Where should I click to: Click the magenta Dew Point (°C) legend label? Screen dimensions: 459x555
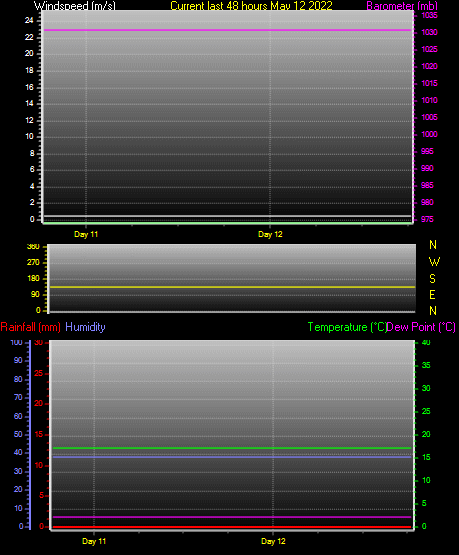[x=421, y=327]
